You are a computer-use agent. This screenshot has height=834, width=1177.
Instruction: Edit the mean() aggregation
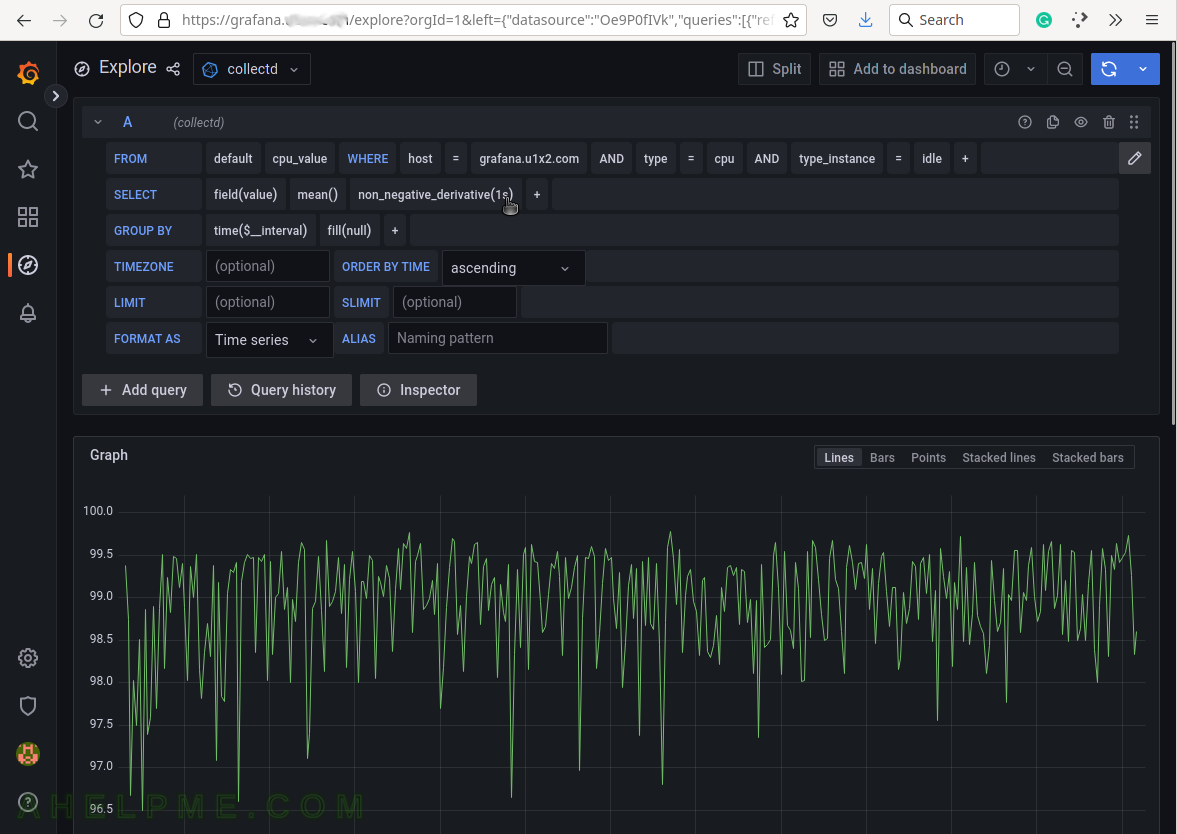pos(318,194)
